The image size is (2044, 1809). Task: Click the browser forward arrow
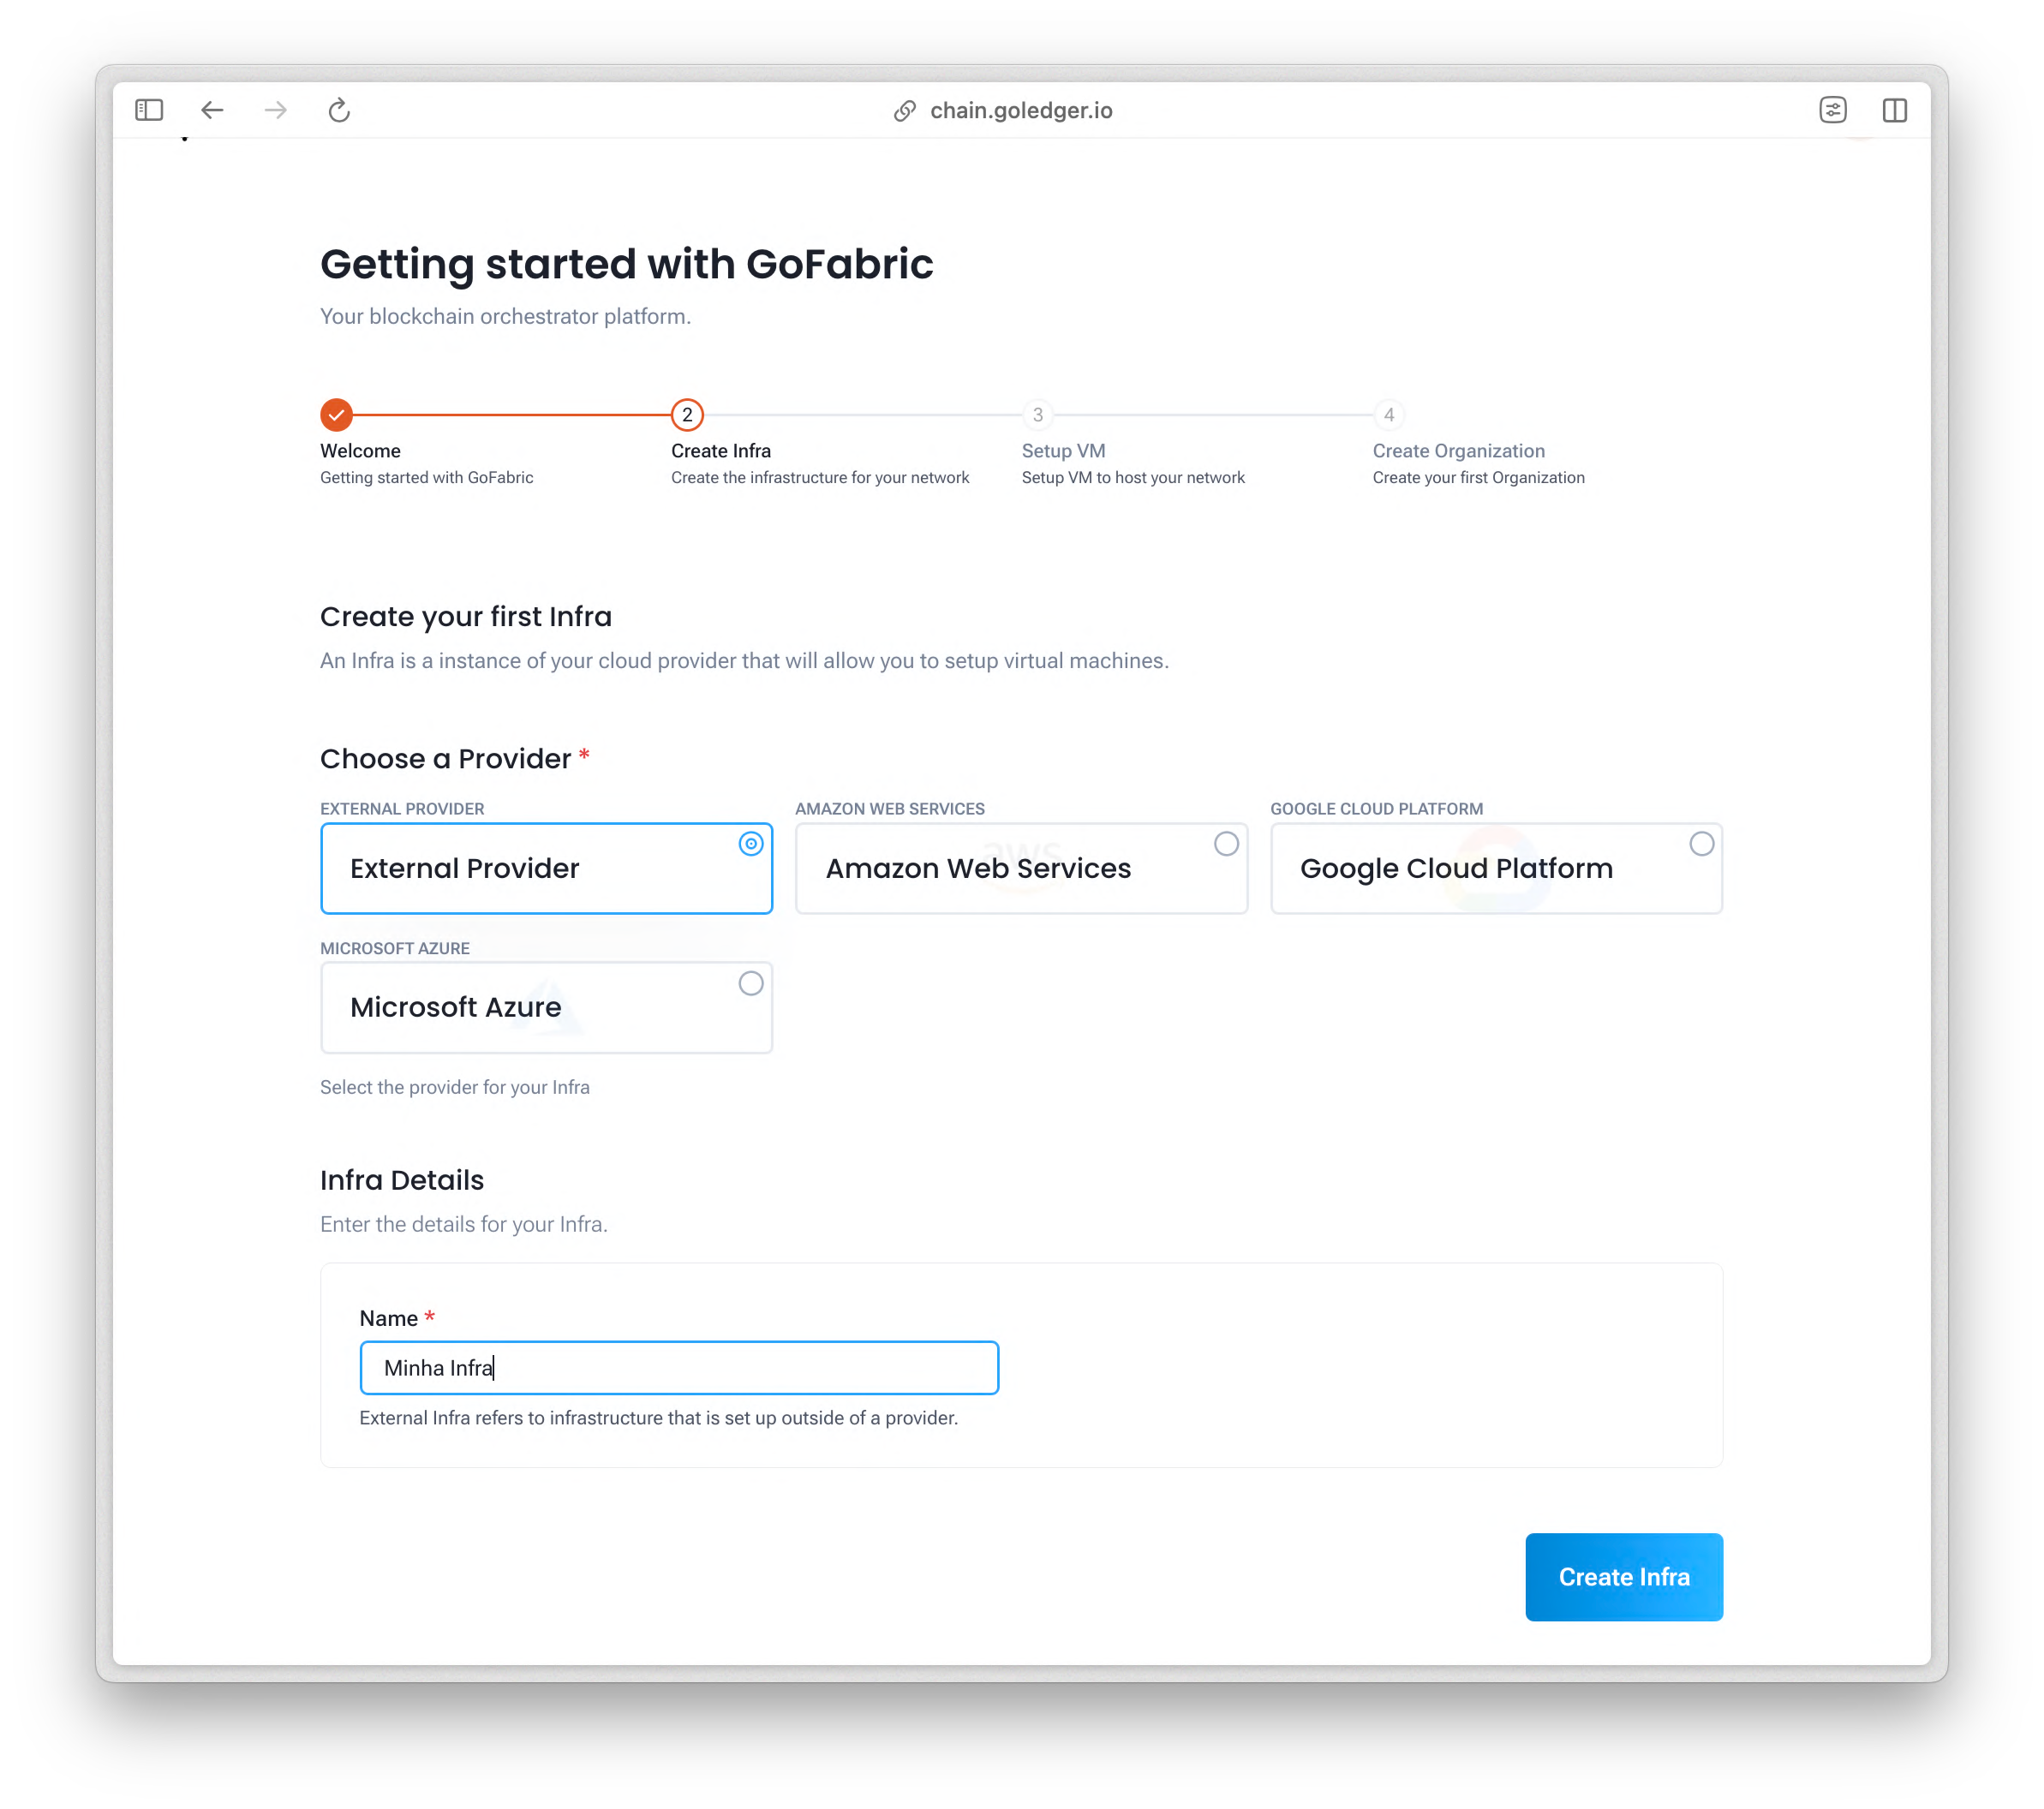pyautogui.click(x=275, y=110)
